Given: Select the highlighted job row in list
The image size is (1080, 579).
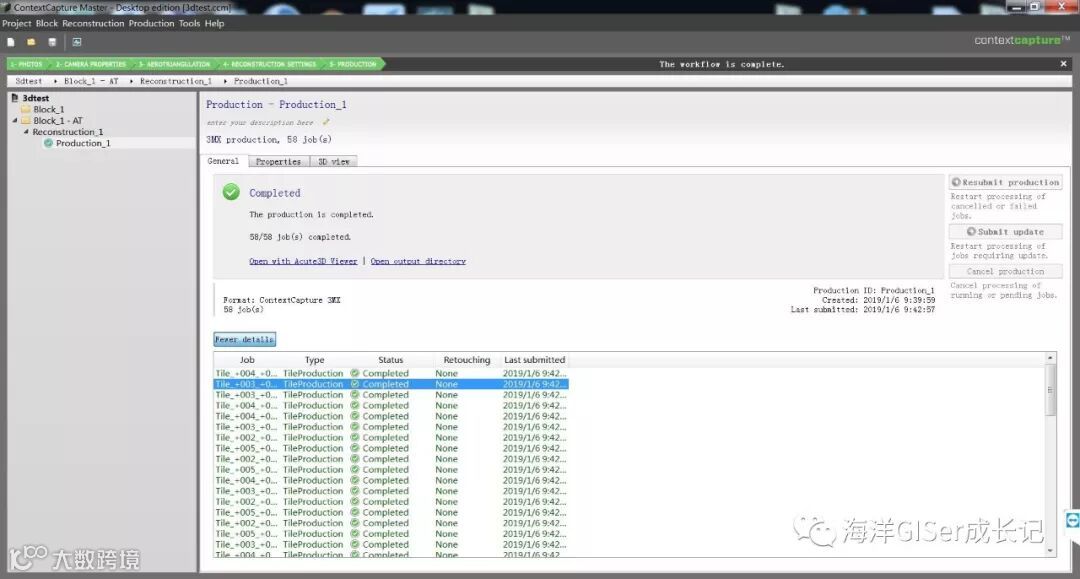Looking at the screenshot, I should pyautogui.click(x=391, y=384).
